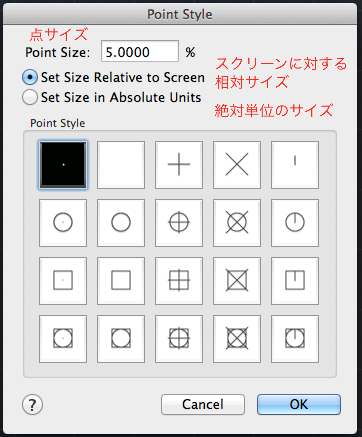This screenshot has height=437, width=362.
Task: Choose circle-in-square with plus style
Action: pyautogui.click(x=179, y=339)
